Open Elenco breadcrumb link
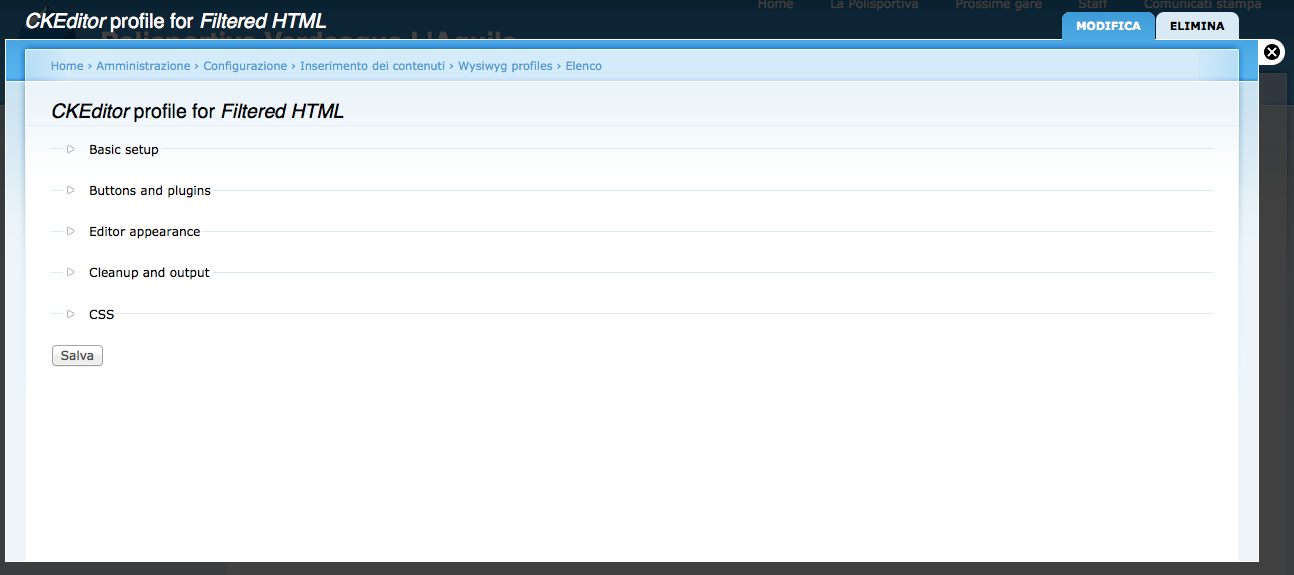 point(583,66)
